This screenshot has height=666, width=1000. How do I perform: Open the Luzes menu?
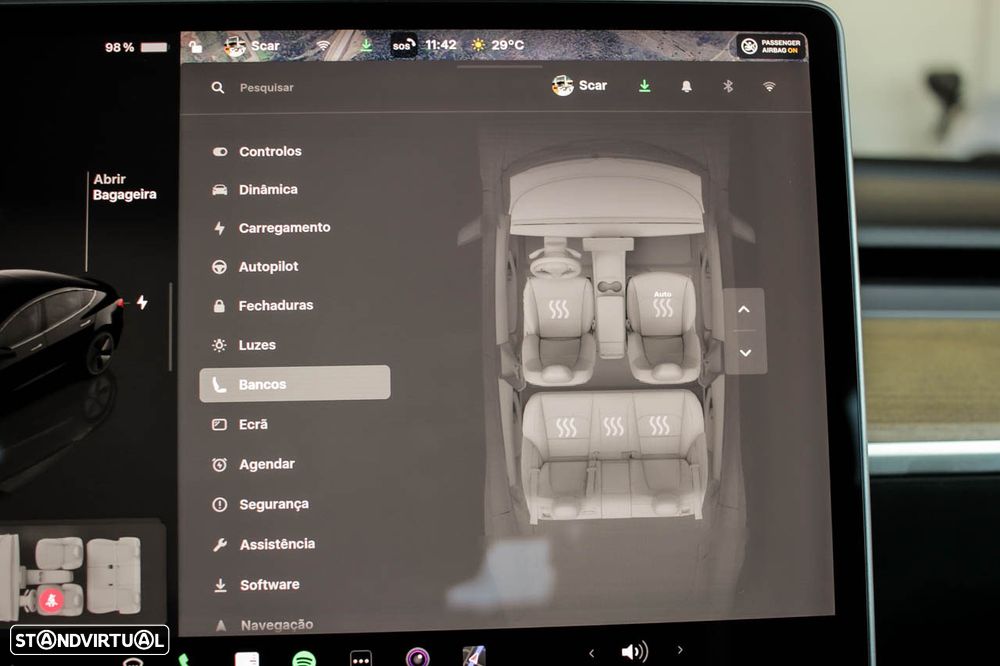click(244, 345)
